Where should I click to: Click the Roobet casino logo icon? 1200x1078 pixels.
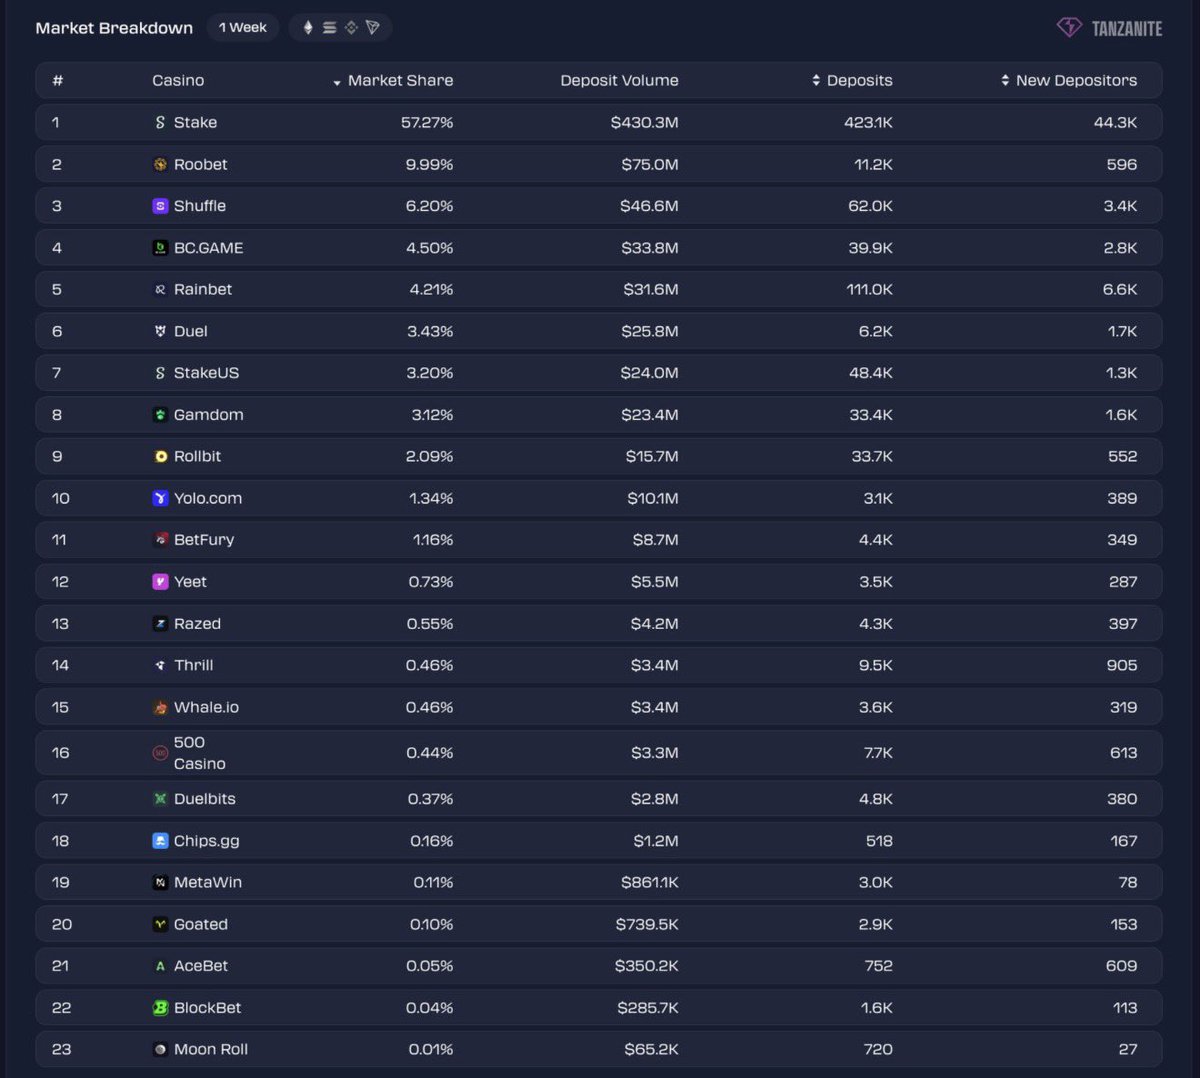click(x=160, y=164)
